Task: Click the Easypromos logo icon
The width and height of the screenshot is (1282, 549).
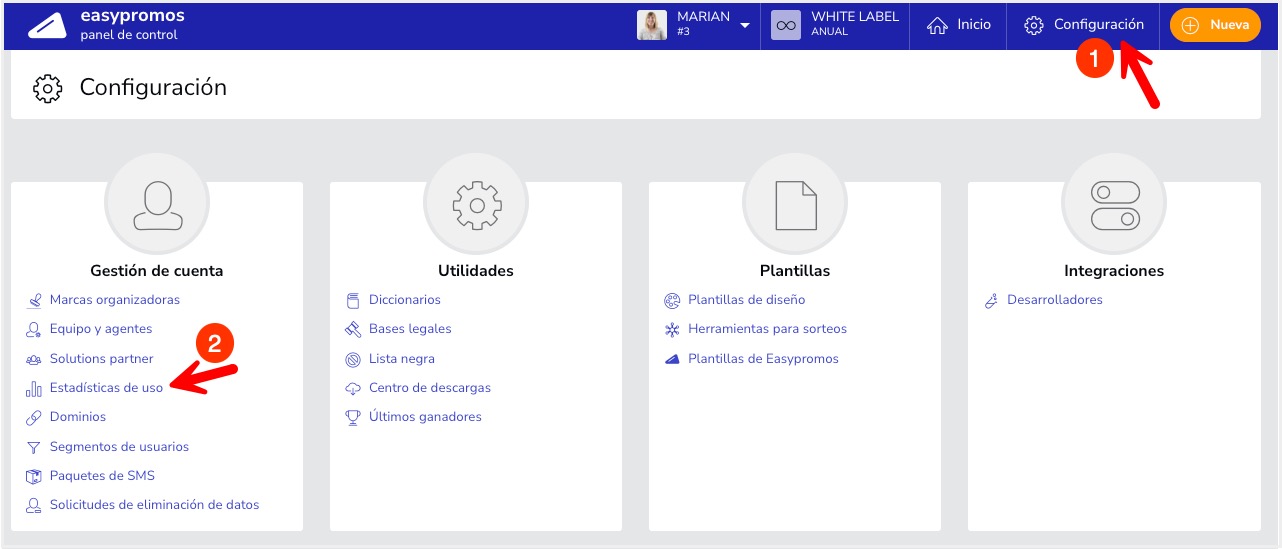Action: tap(46, 25)
